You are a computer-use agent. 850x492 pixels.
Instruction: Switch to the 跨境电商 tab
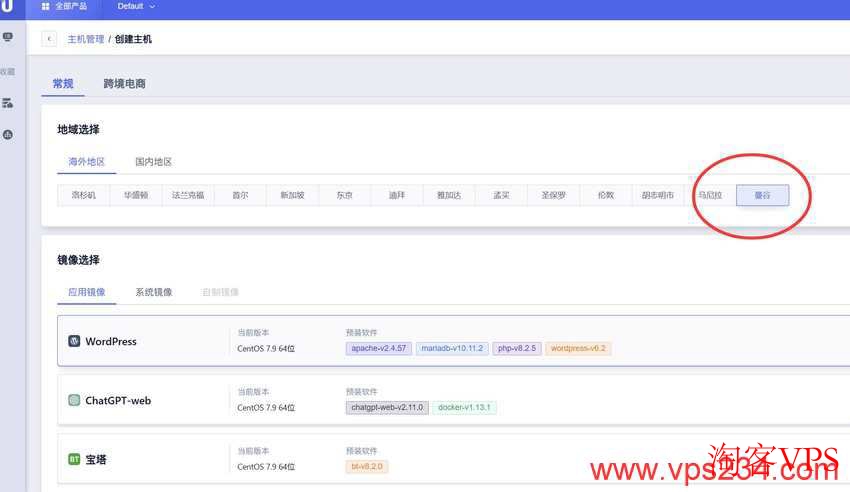coord(124,83)
